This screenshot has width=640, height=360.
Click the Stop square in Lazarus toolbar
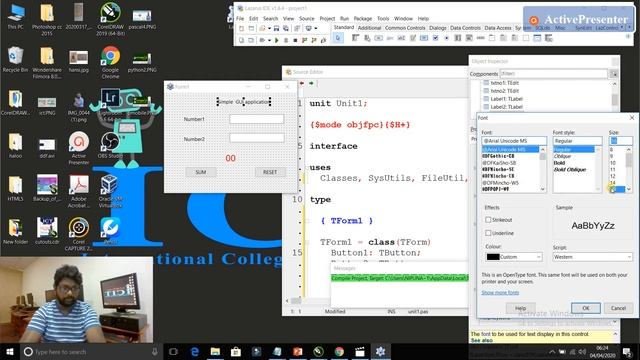(295, 40)
